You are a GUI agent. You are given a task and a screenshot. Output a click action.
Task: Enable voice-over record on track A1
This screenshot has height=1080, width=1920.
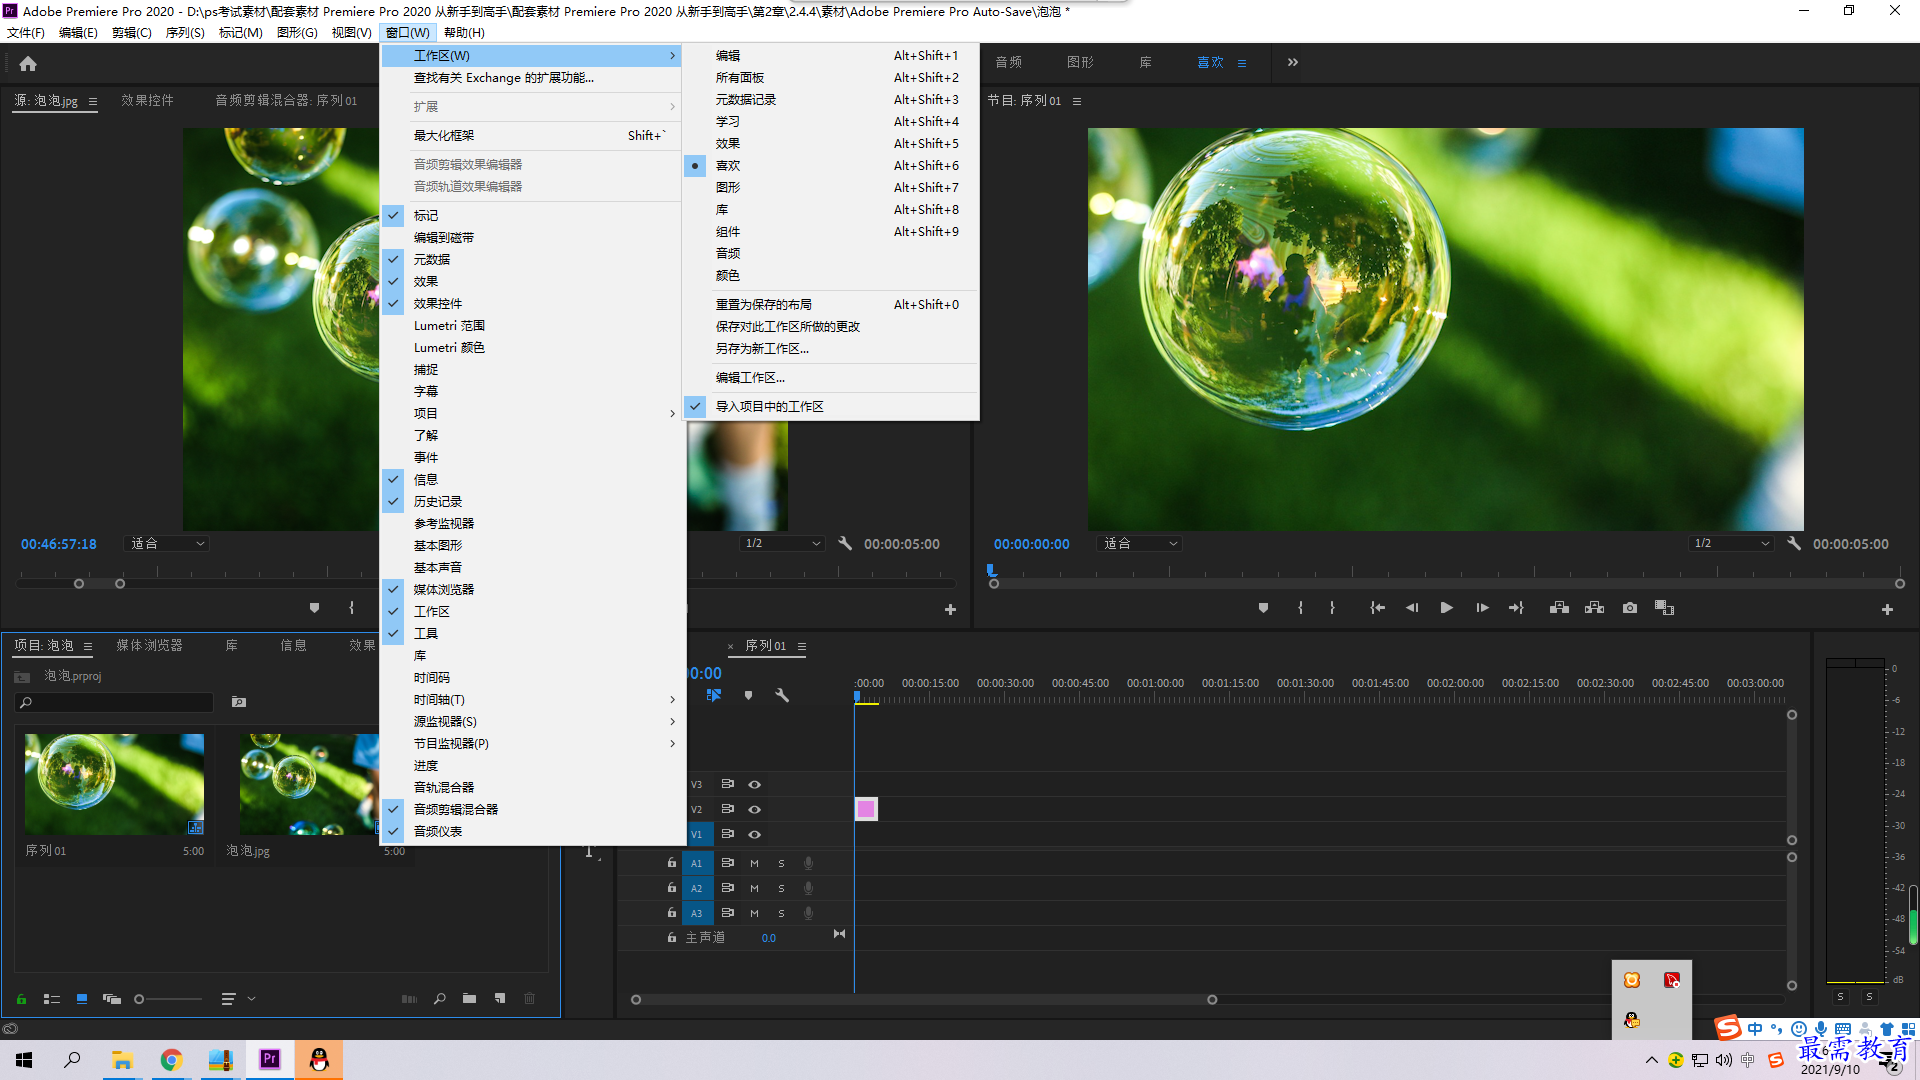tap(808, 863)
